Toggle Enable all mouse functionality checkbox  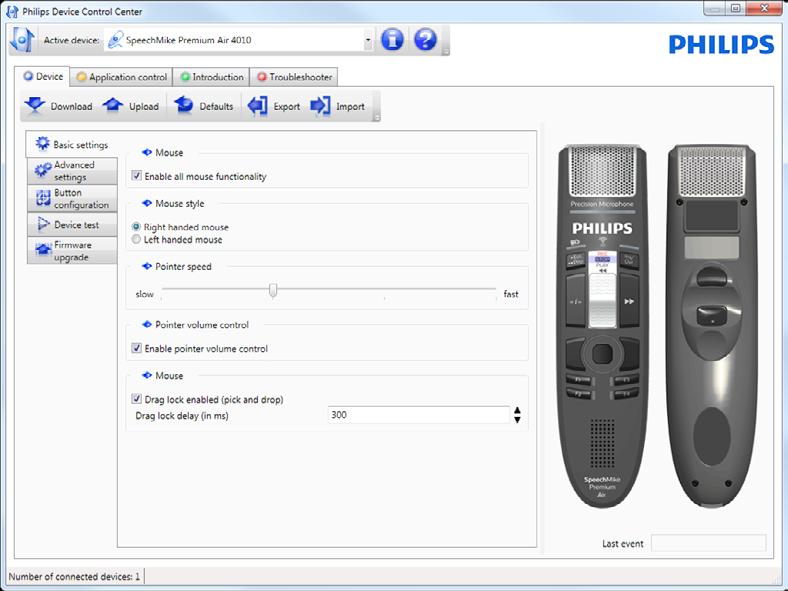(136, 175)
